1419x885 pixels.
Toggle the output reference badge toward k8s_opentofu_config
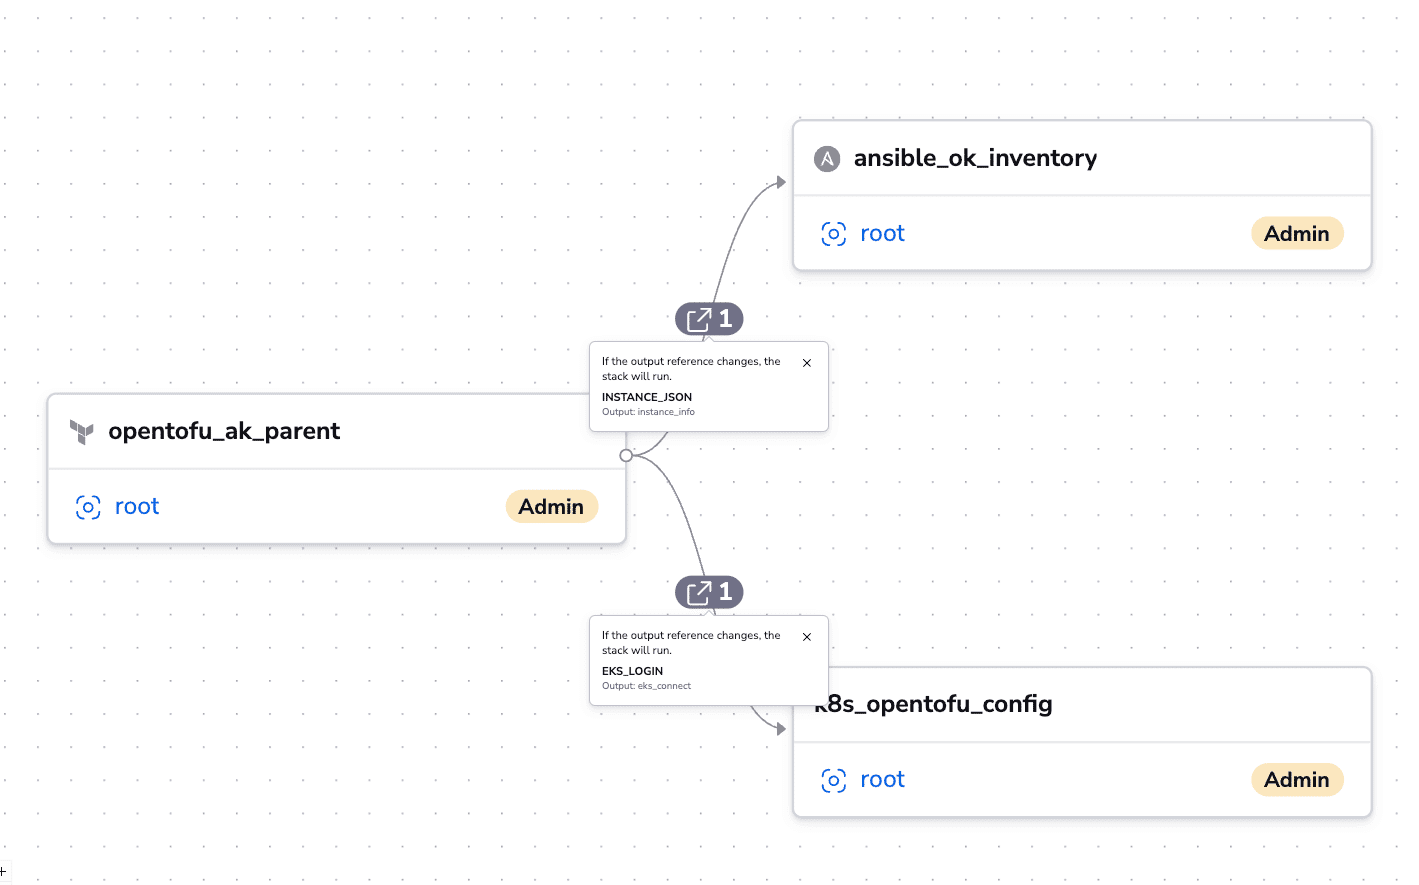click(x=709, y=593)
